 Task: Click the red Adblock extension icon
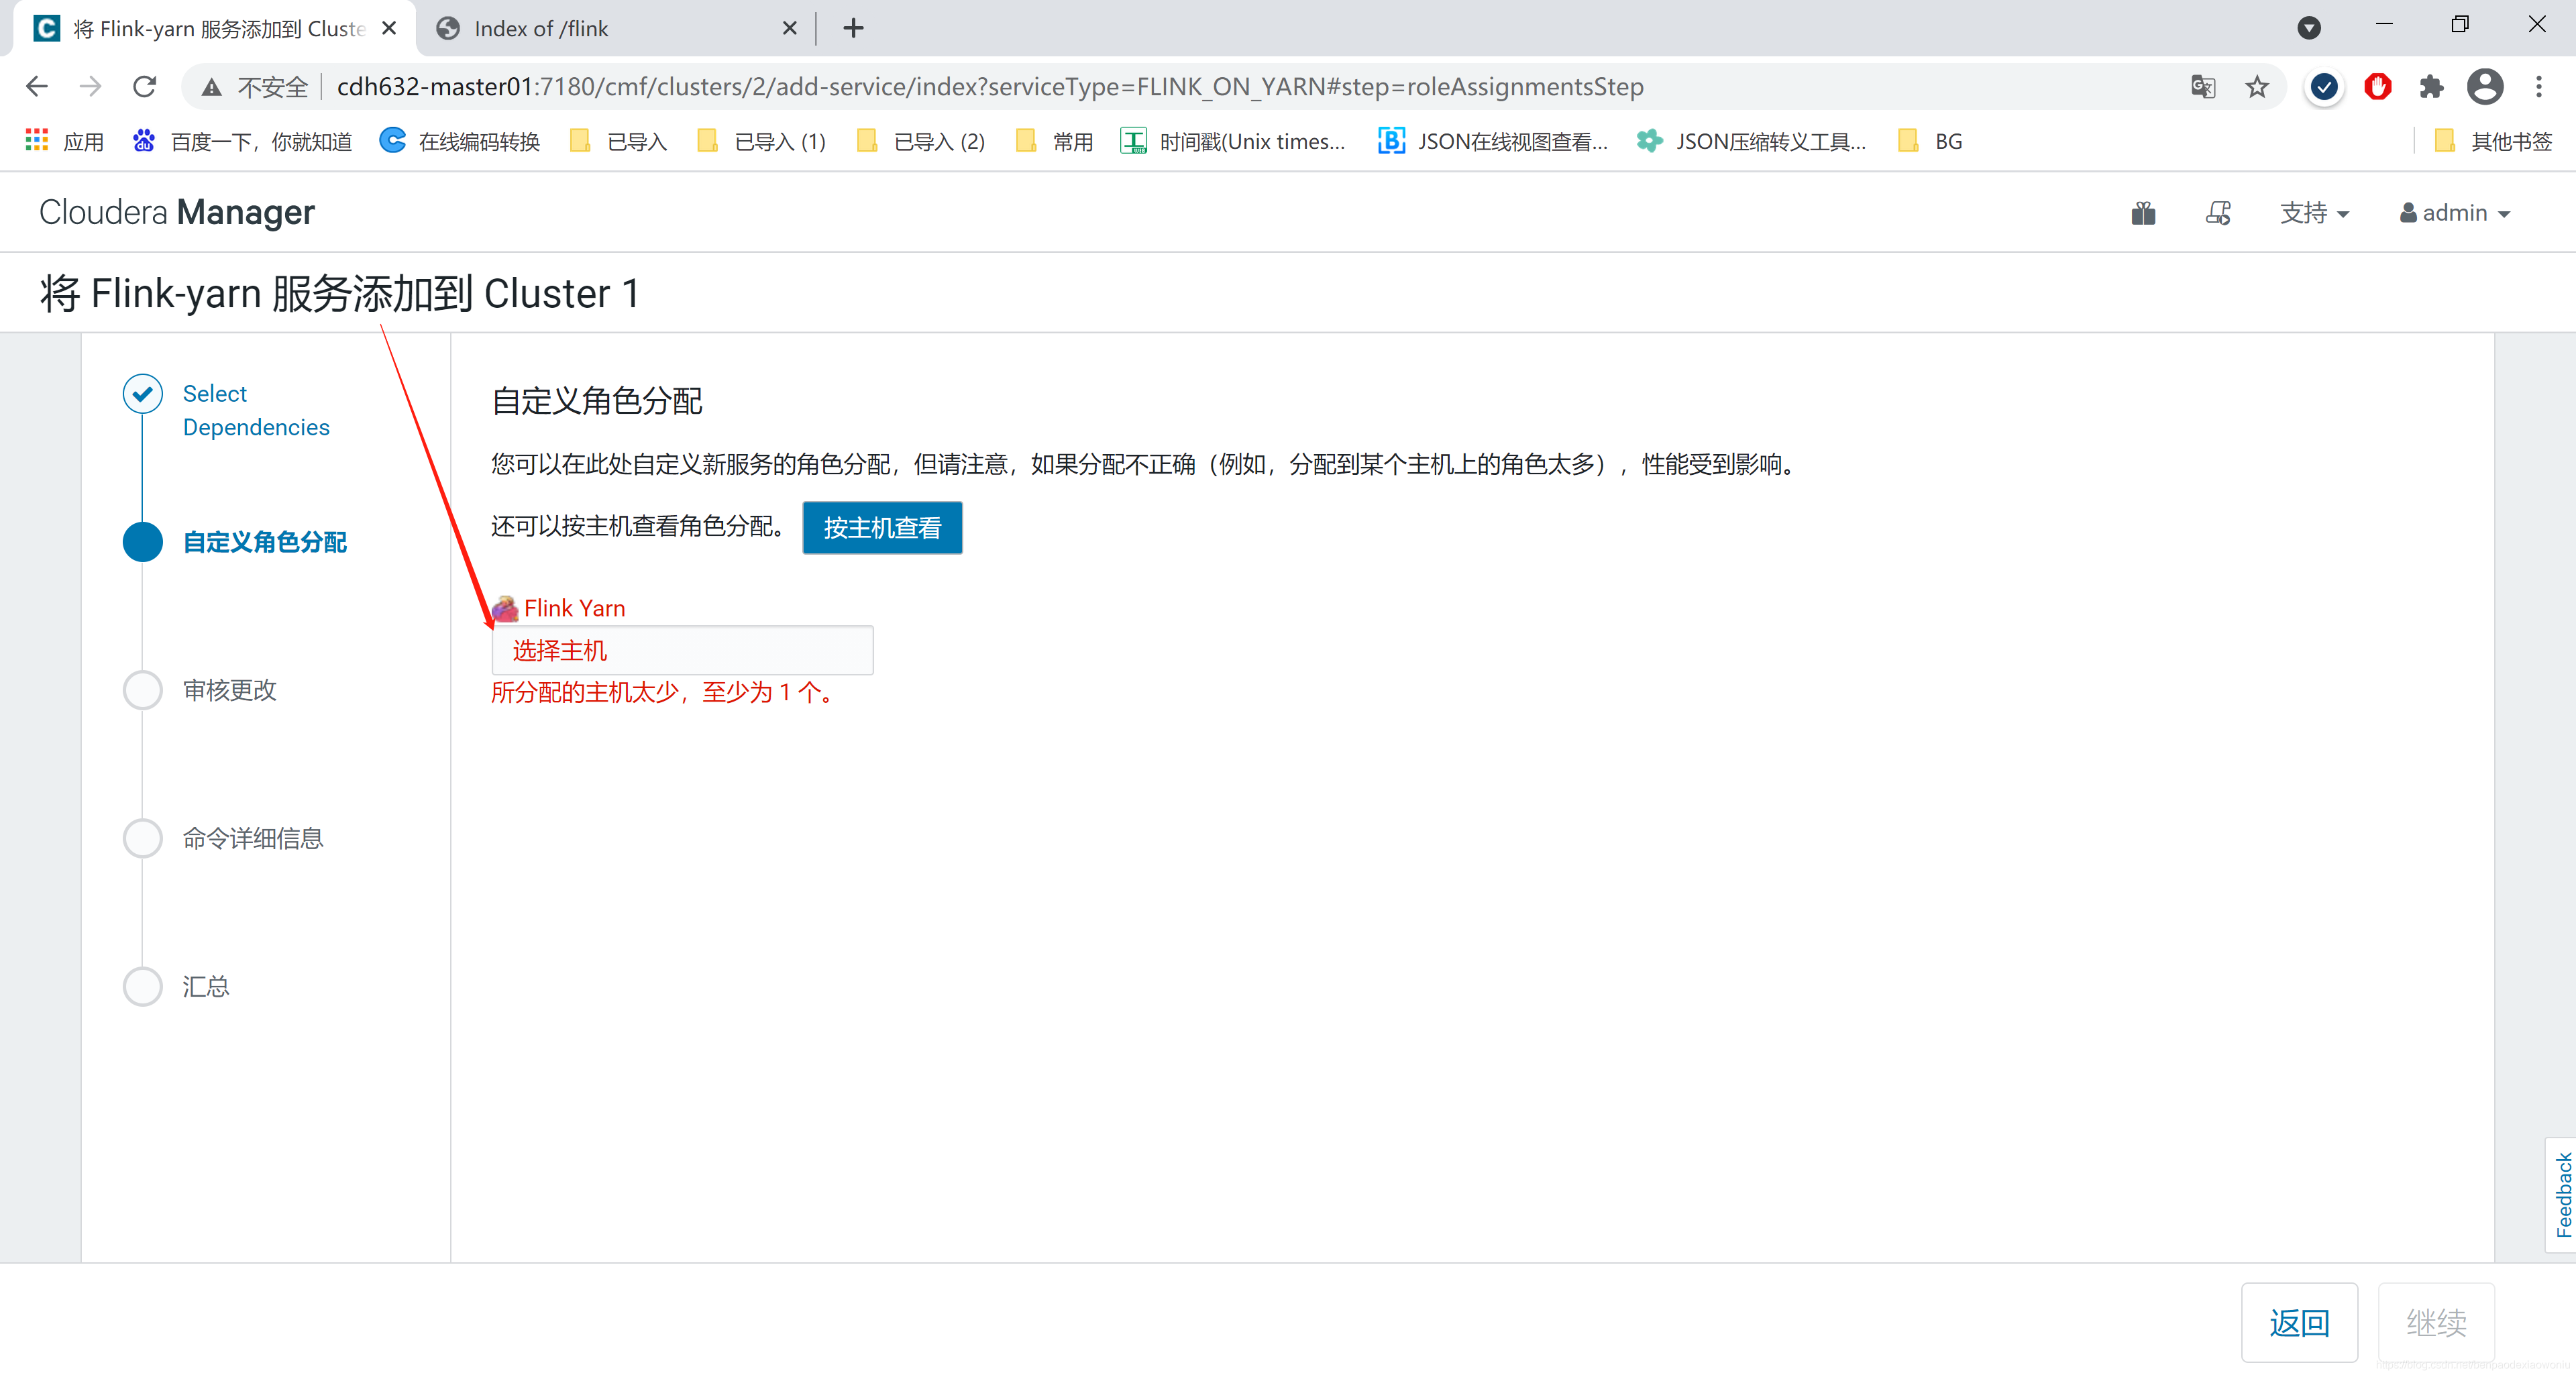(2377, 87)
